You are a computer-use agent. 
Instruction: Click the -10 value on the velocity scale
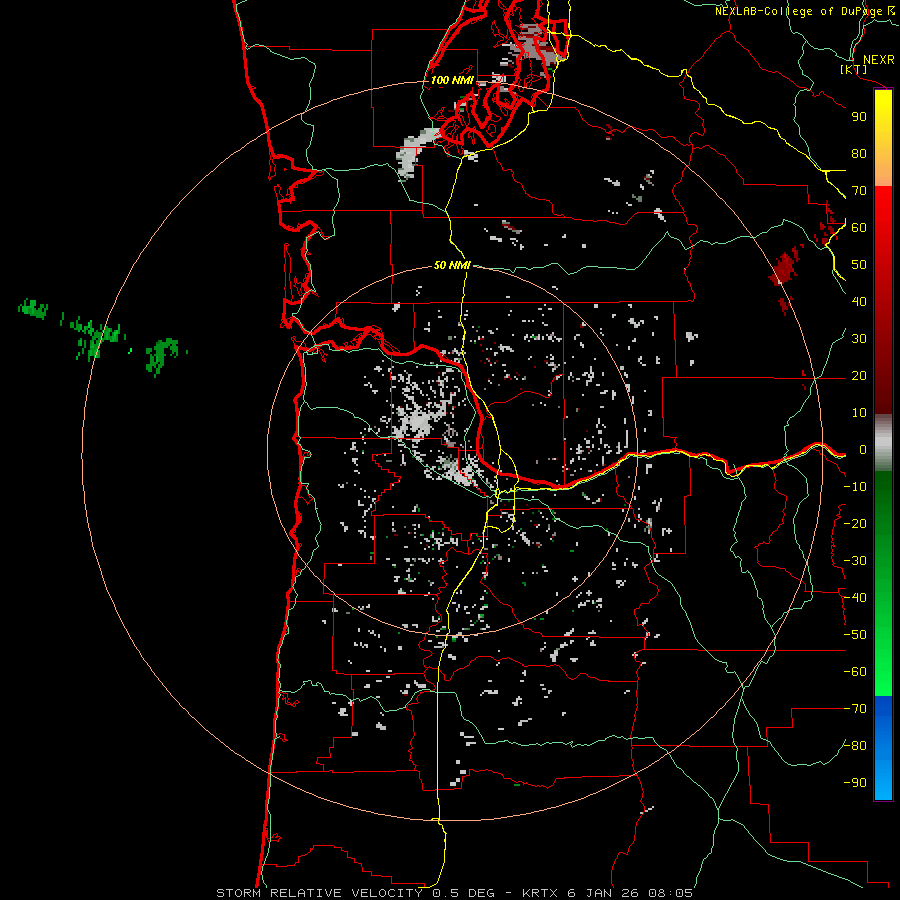coord(855,487)
